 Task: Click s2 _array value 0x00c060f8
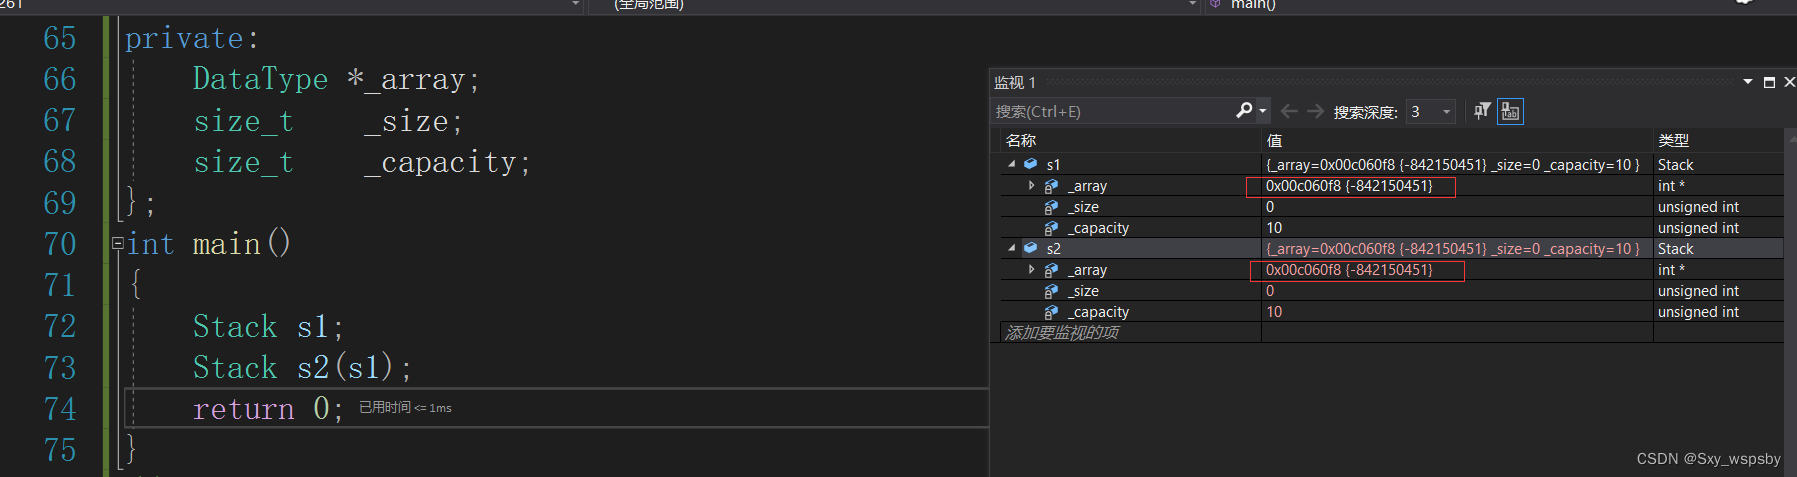pos(1349,270)
